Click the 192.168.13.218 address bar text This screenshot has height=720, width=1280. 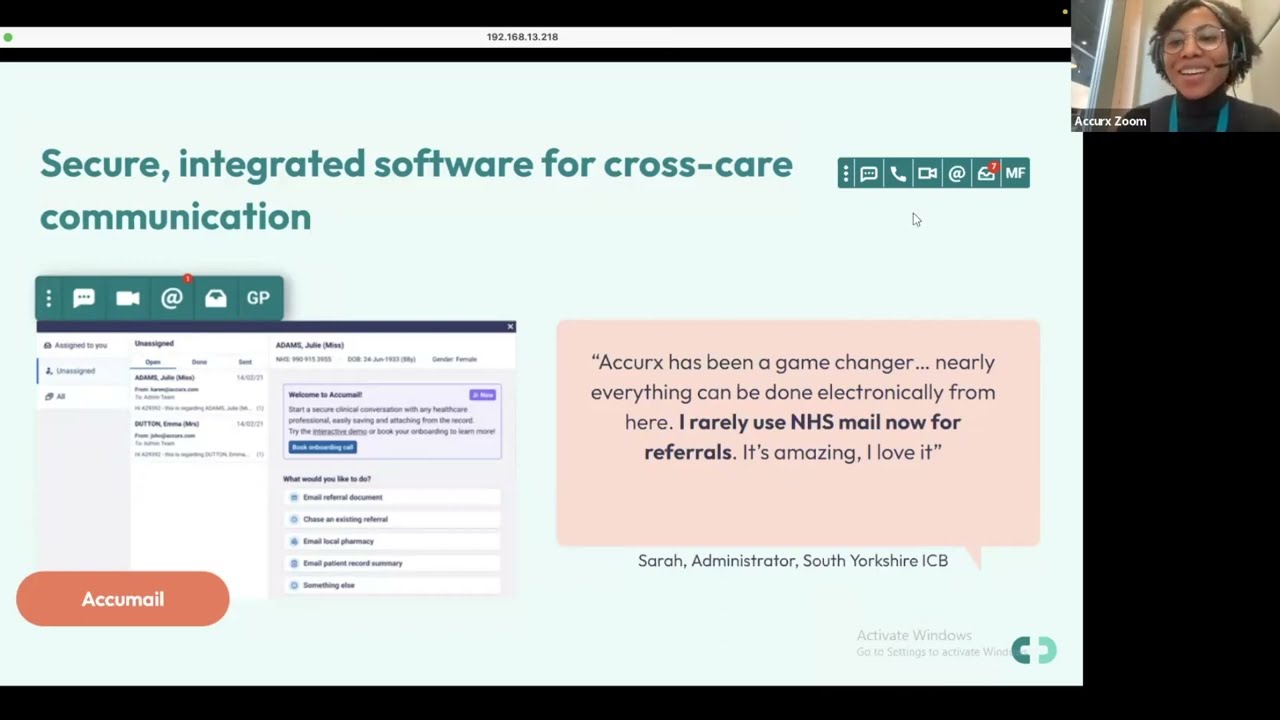(x=522, y=36)
